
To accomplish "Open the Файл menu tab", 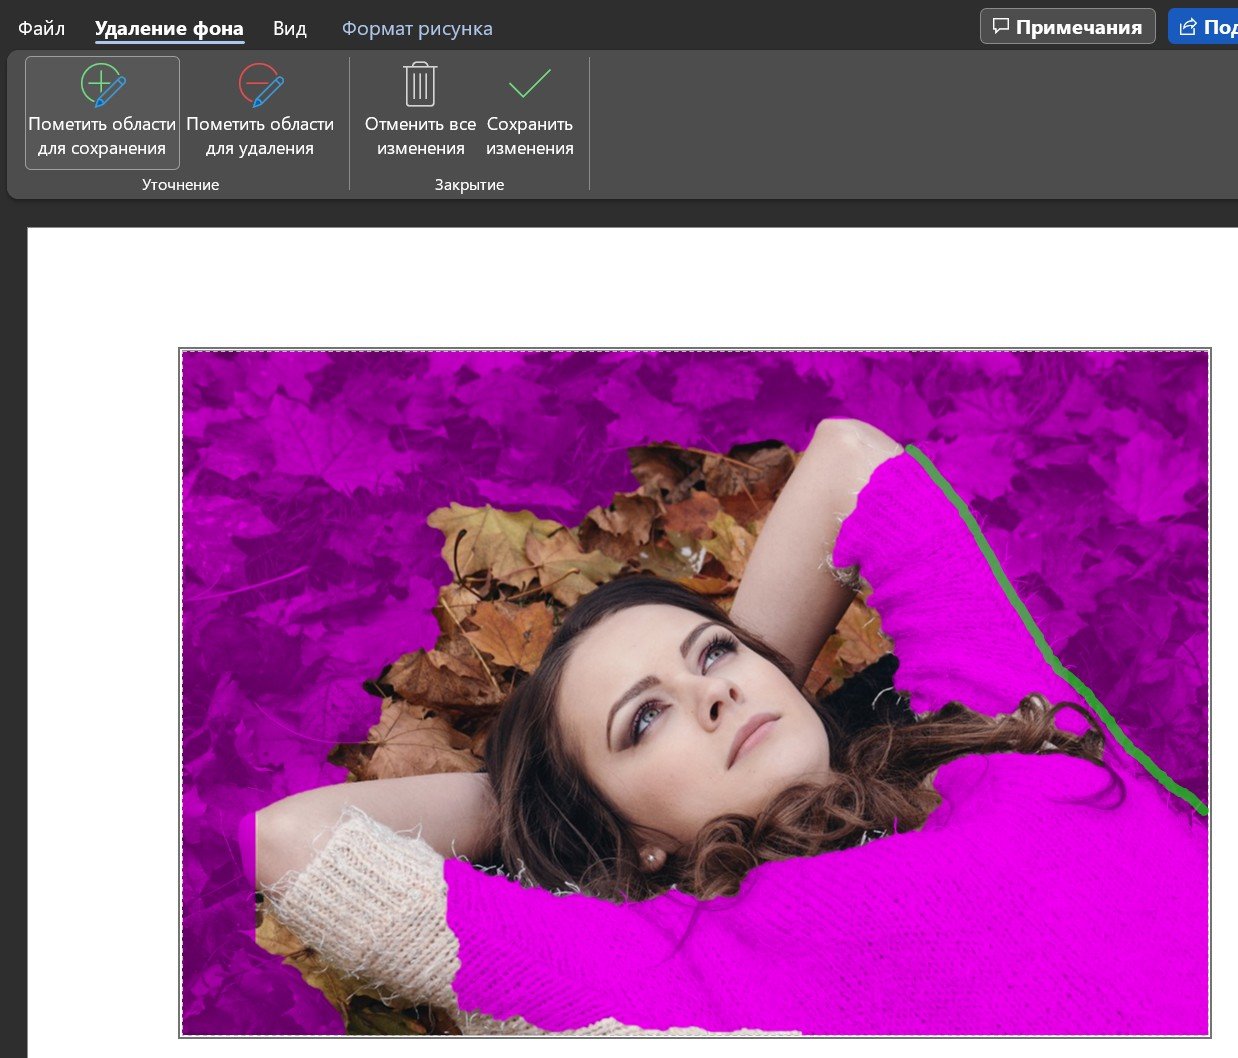I will pyautogui.click(x=41, y=28).
